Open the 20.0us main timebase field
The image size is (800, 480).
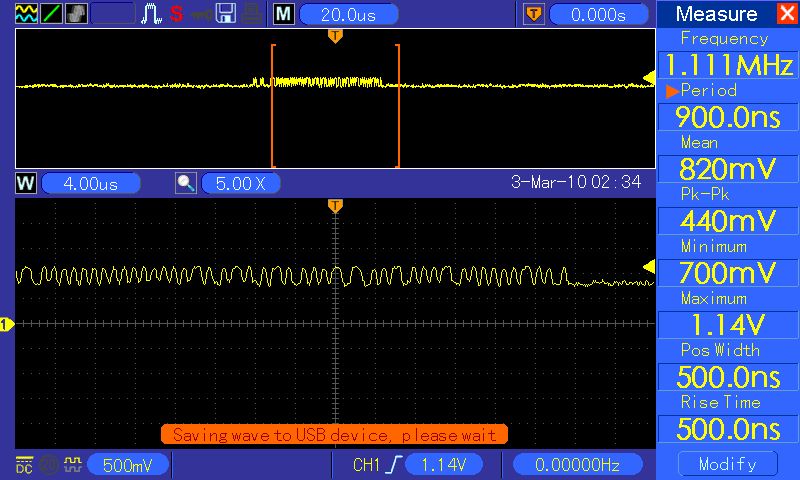(x=349, y=15)
